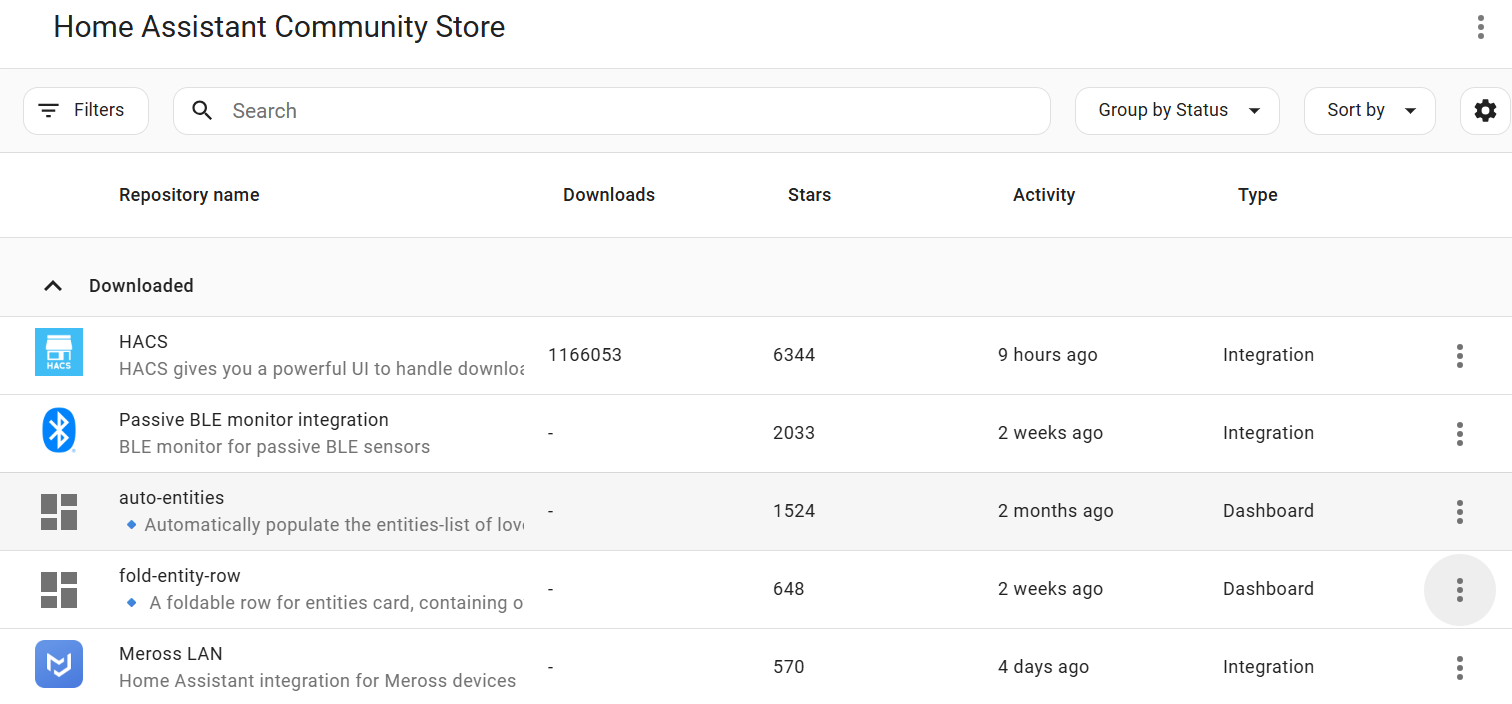Open the Group by Status dropdown
Screen dimensions: 1512x704
coord(1177,111)
